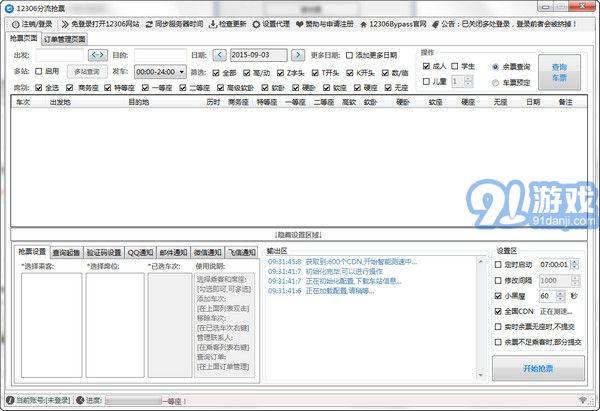The width and height of the screenshot is (600, 411).
Task: Adjust 定时启动 time stepper 07:00:01
Action: (575, 264)
